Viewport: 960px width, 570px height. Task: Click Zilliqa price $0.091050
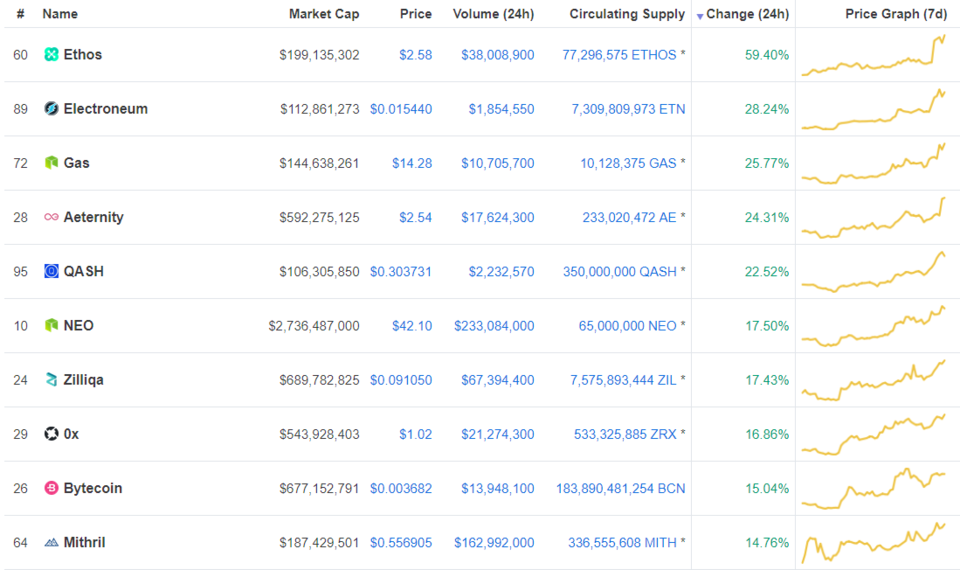pos(401,380)
